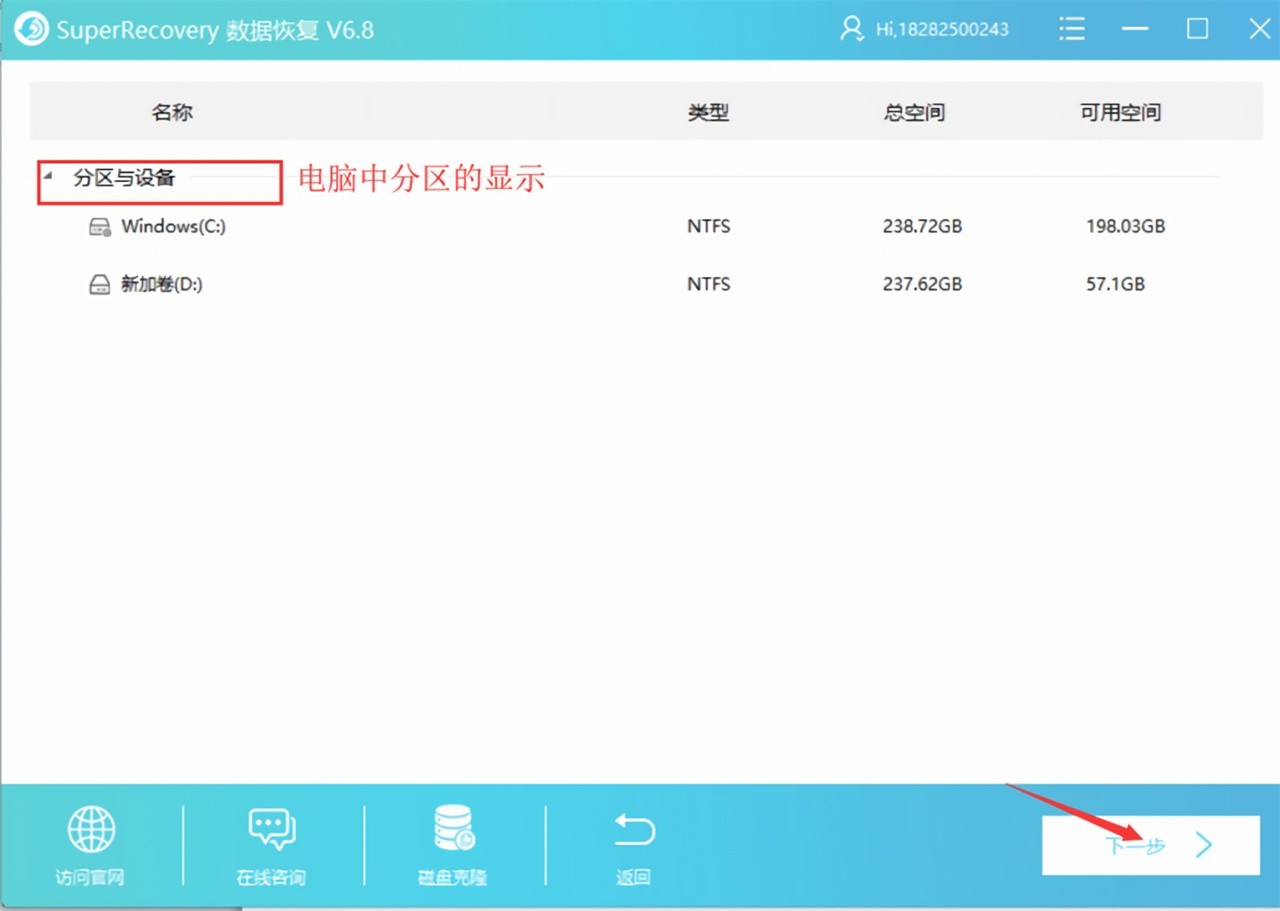
Task: Click the SuperRecovery app logo icon
Action: pos(31,29)
